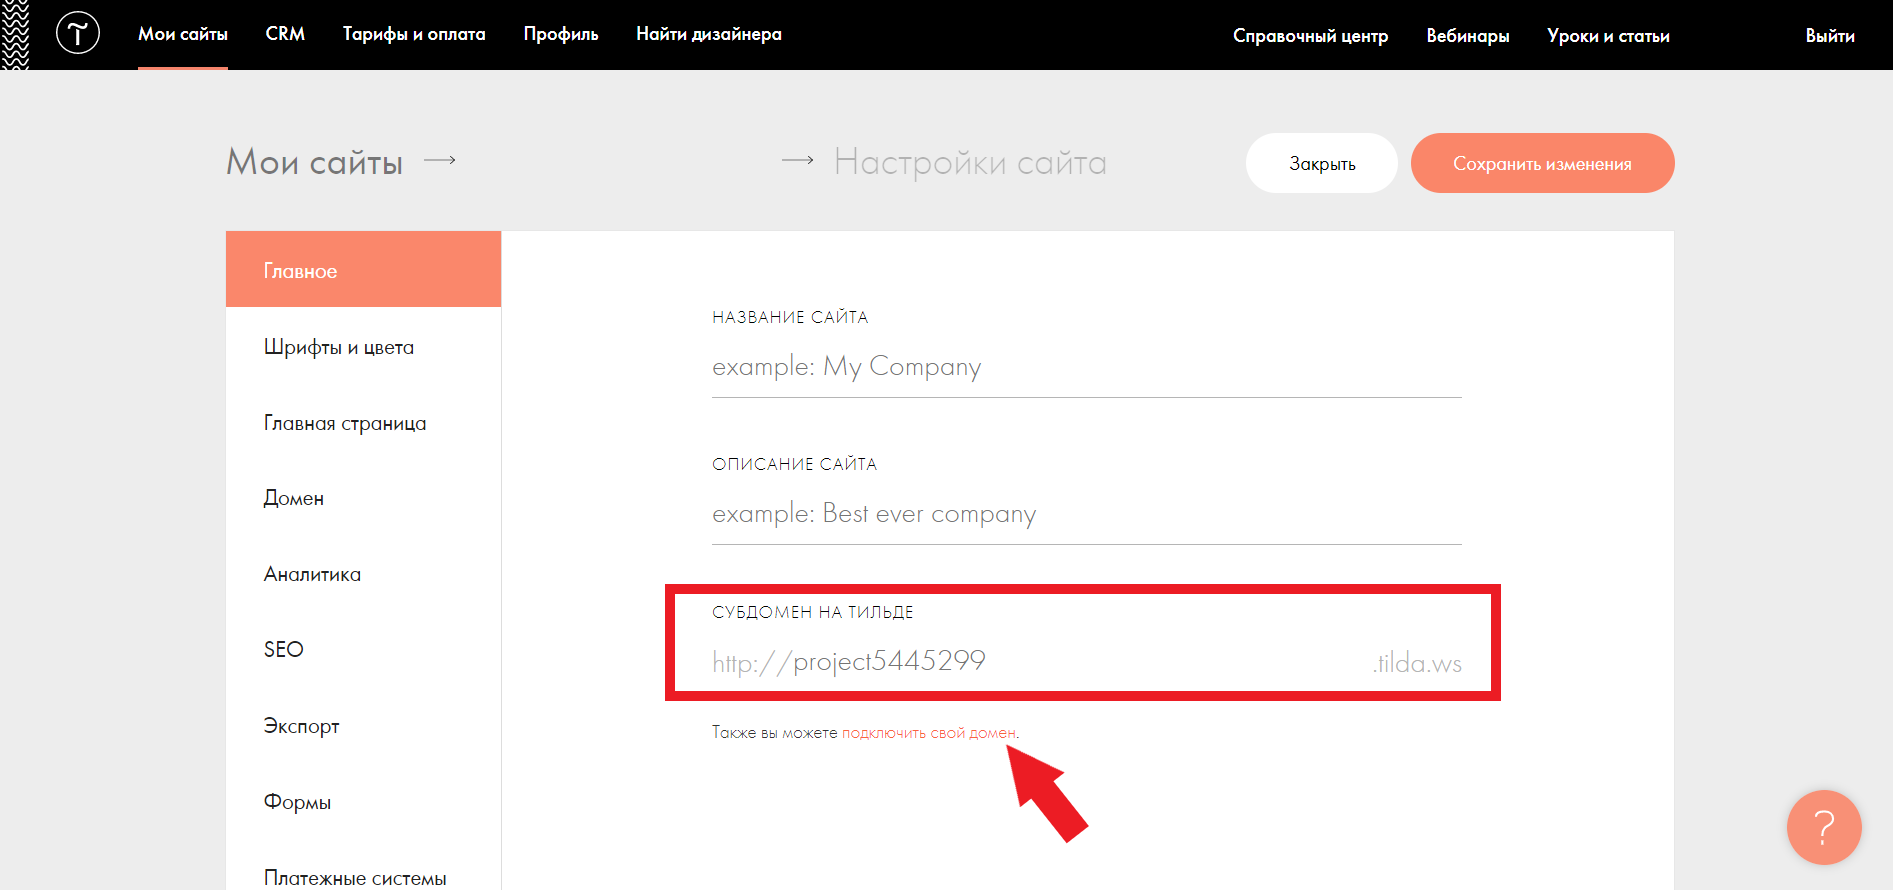Select the Главное settings tab

[363, 269]
